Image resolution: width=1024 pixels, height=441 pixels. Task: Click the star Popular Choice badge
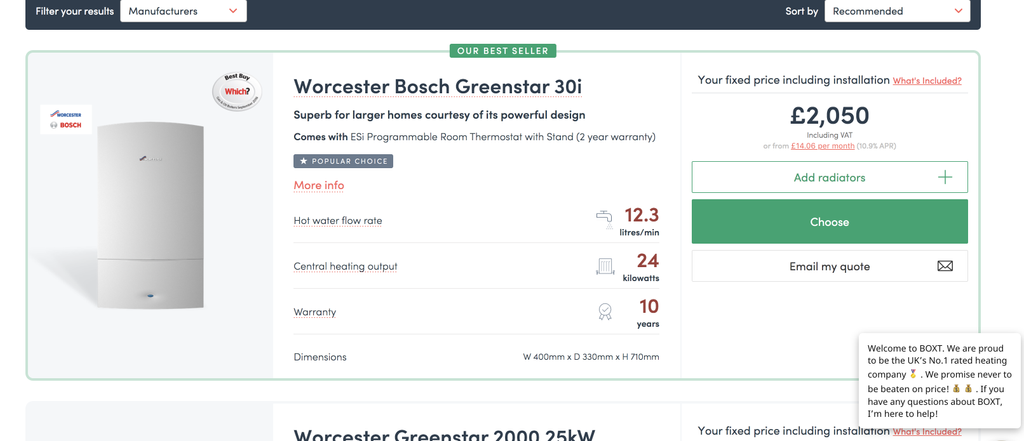tap(343, 161)
